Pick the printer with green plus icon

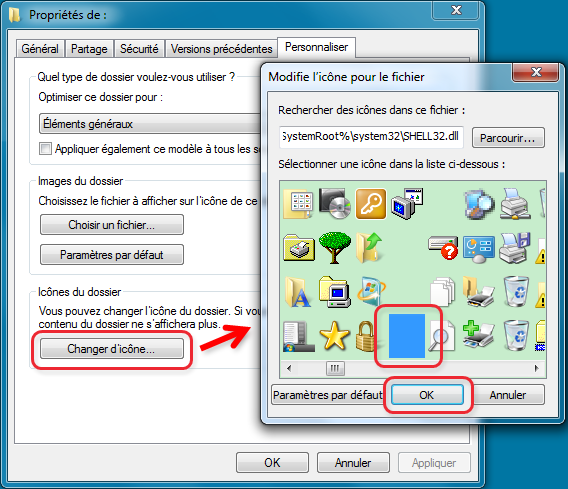[x=479, y=334]
